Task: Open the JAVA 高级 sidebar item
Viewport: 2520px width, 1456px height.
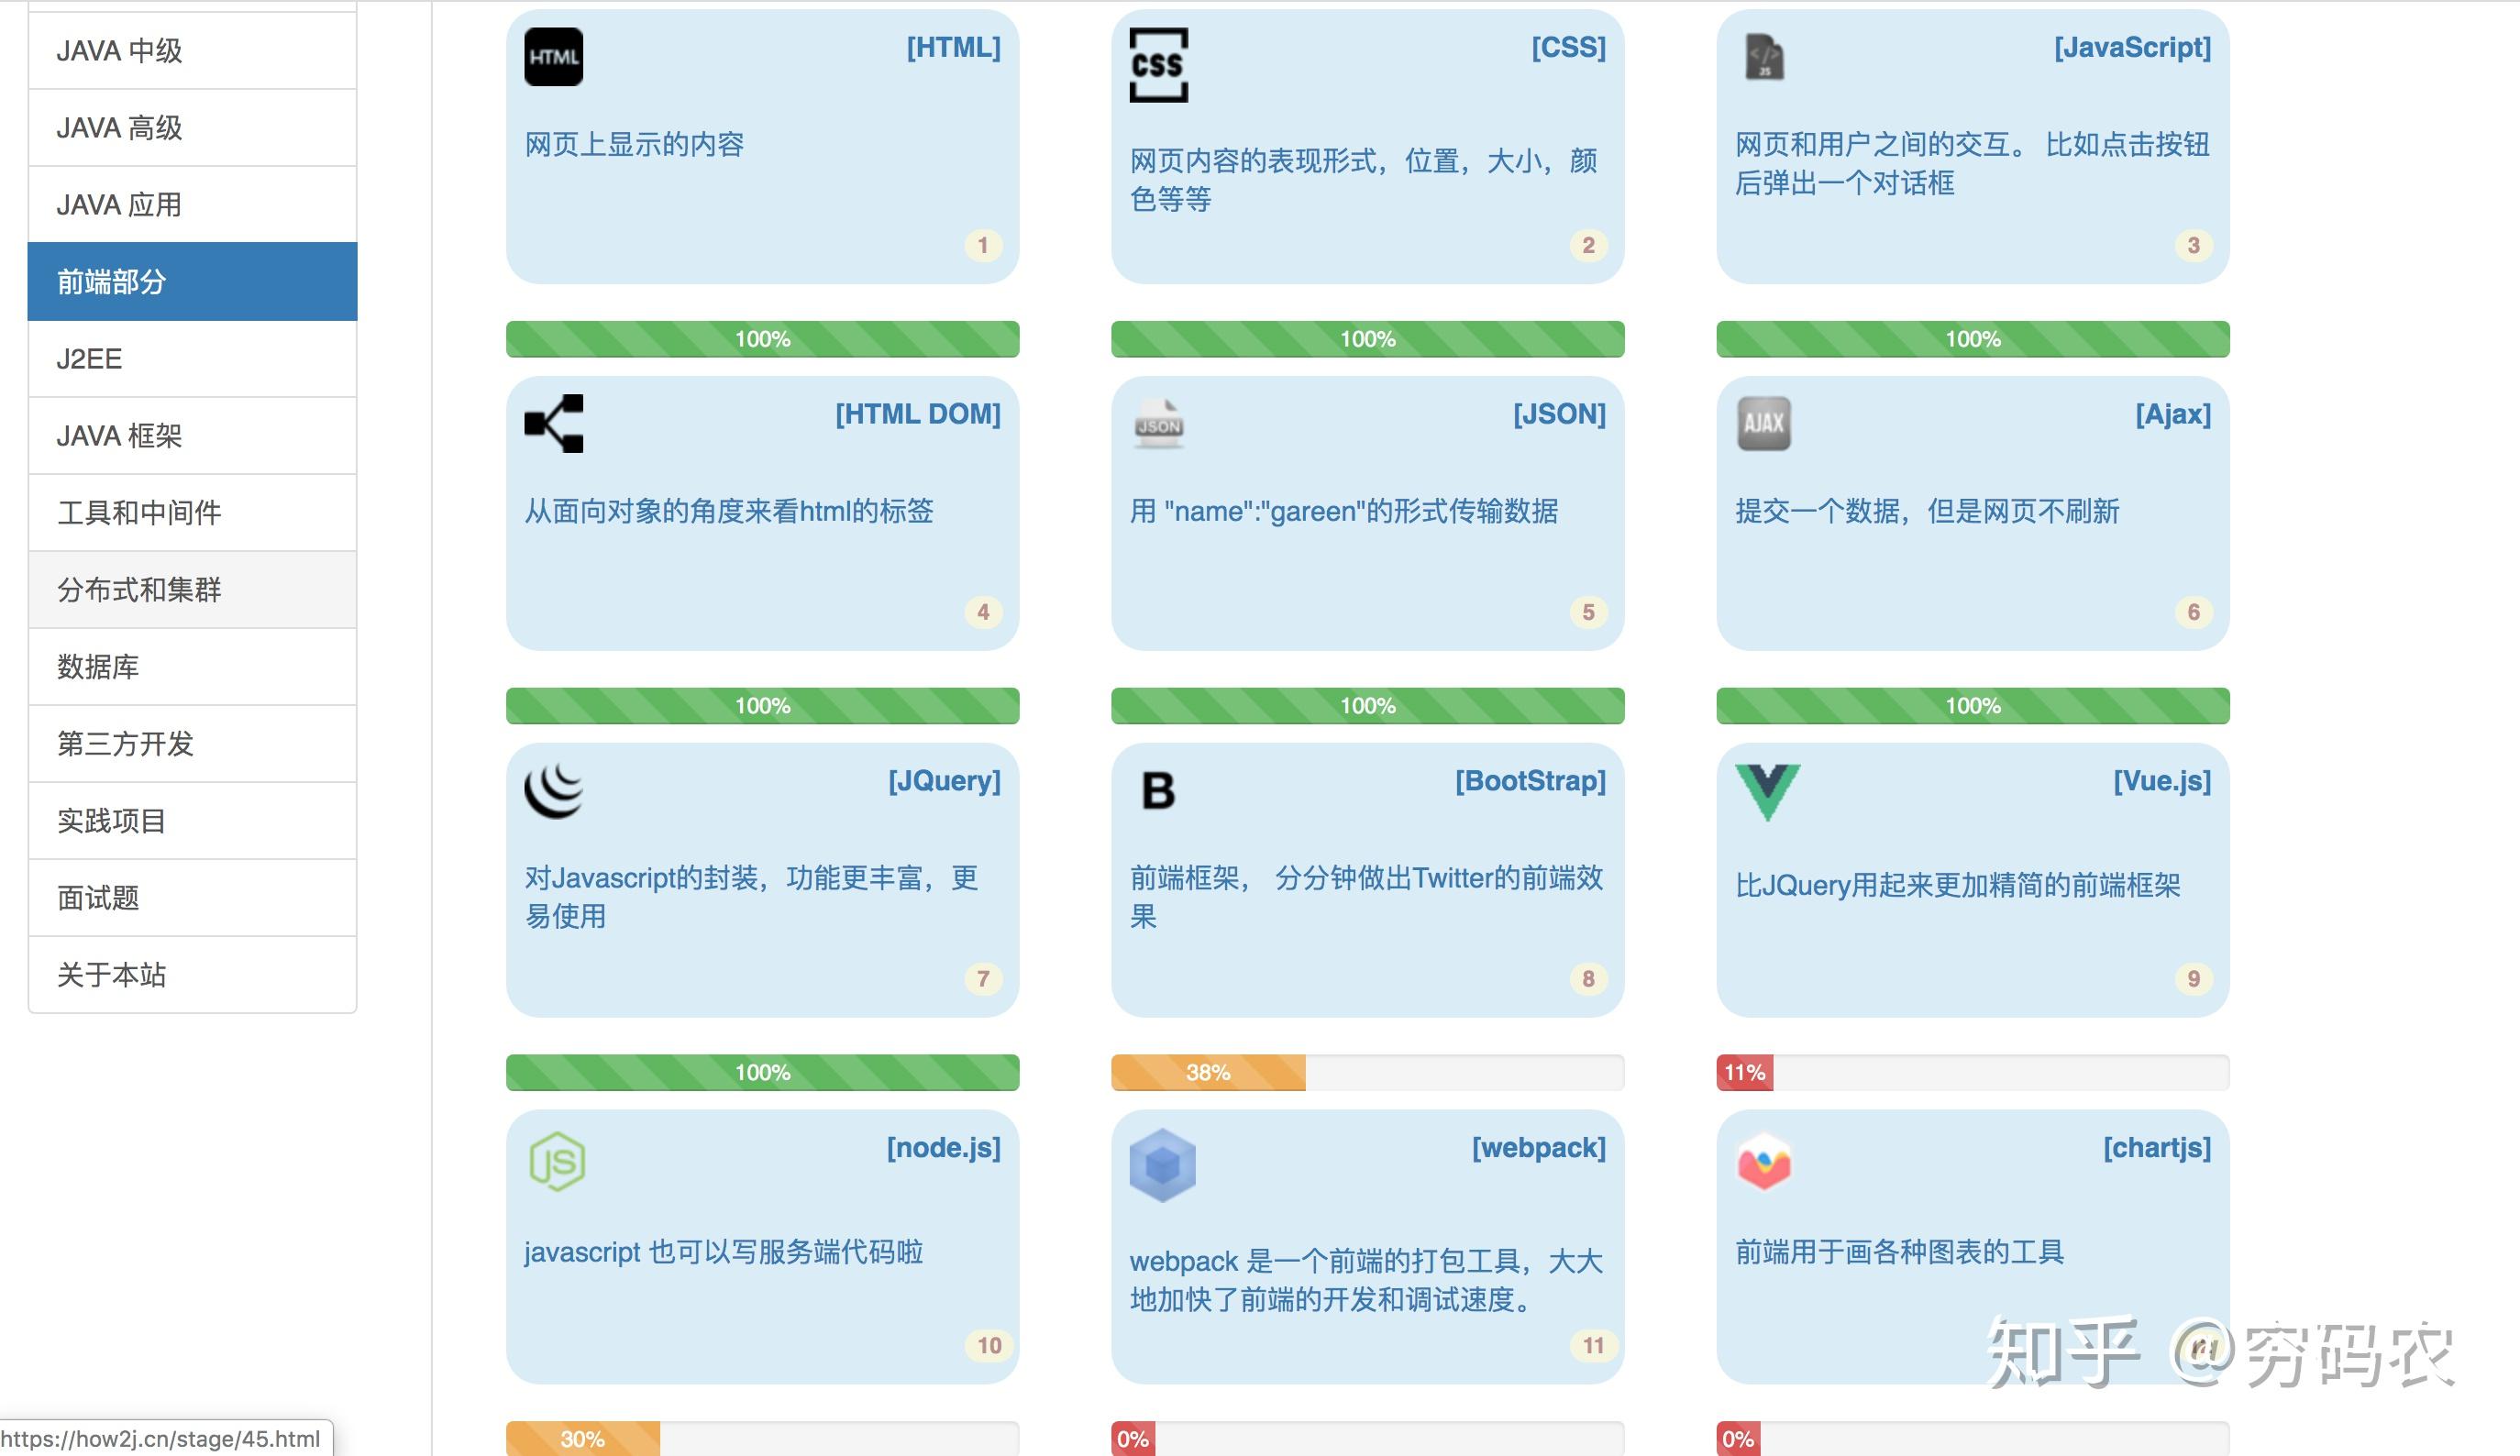Action: [192, 127]
